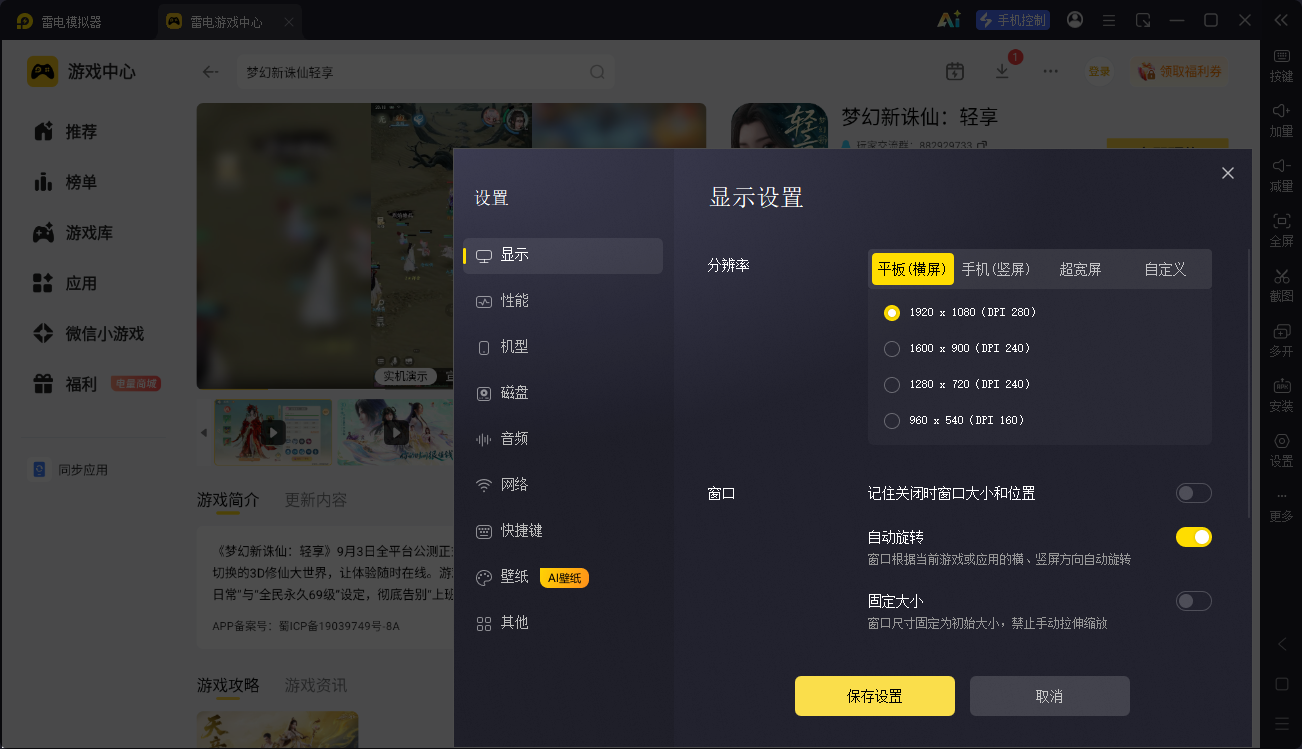Open the 安装 APK install tool

point(1281,394)
